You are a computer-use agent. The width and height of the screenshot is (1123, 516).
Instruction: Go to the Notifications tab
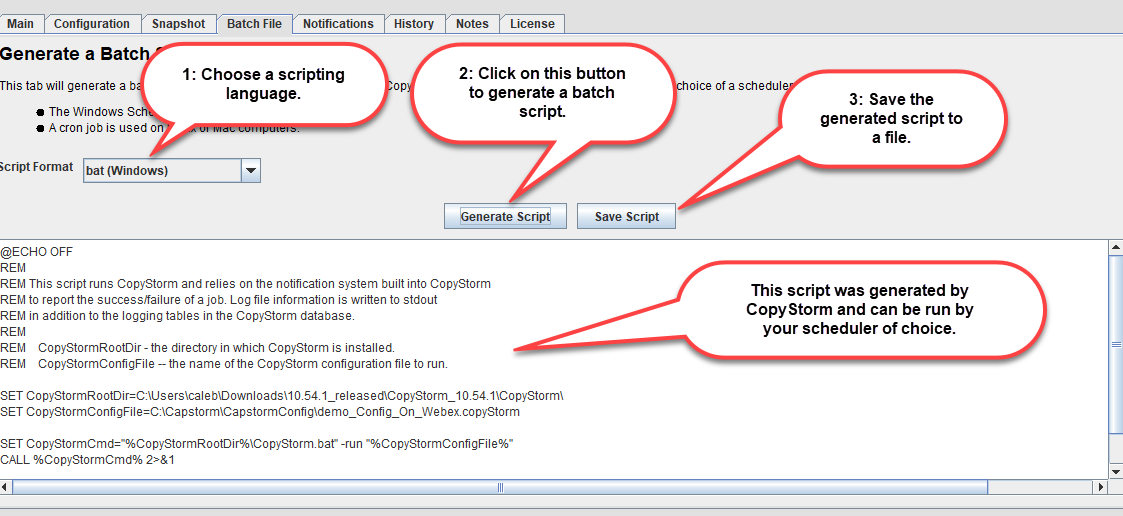(338, 24)
